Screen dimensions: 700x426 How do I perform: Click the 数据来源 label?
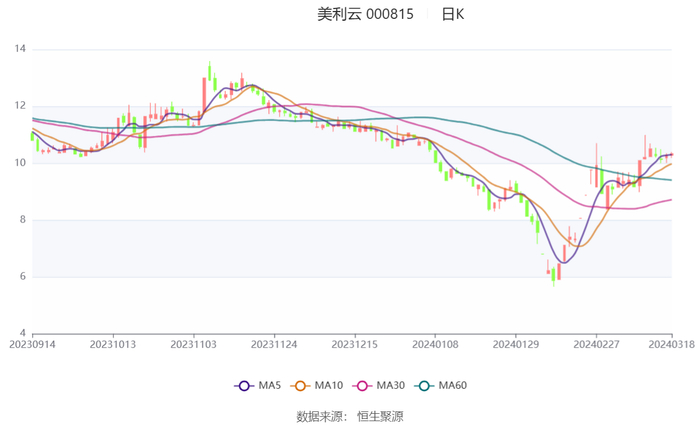[320, 416]
